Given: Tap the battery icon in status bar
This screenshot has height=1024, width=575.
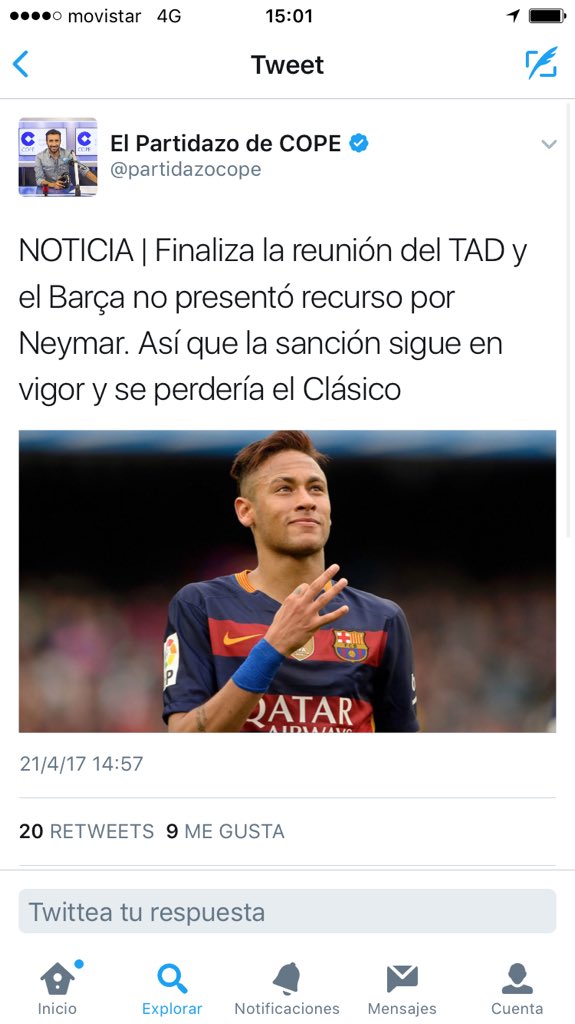Looking at the screenshot, I should pyautogui.click(x=547, y=16).
